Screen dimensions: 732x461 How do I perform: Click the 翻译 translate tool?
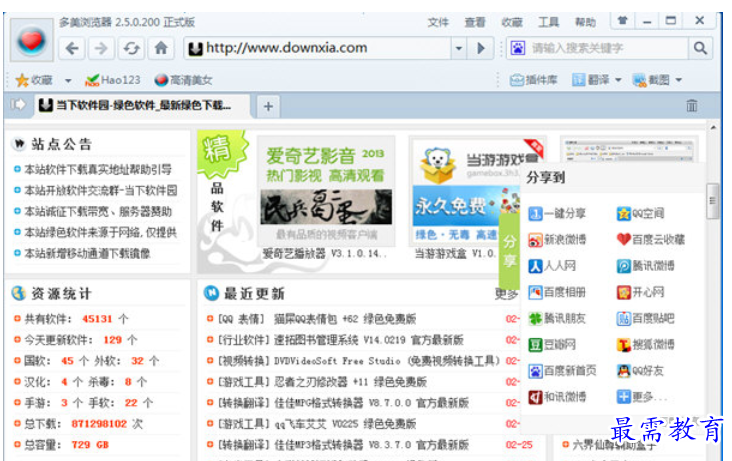pyautogui.click(x=591, y=80)
